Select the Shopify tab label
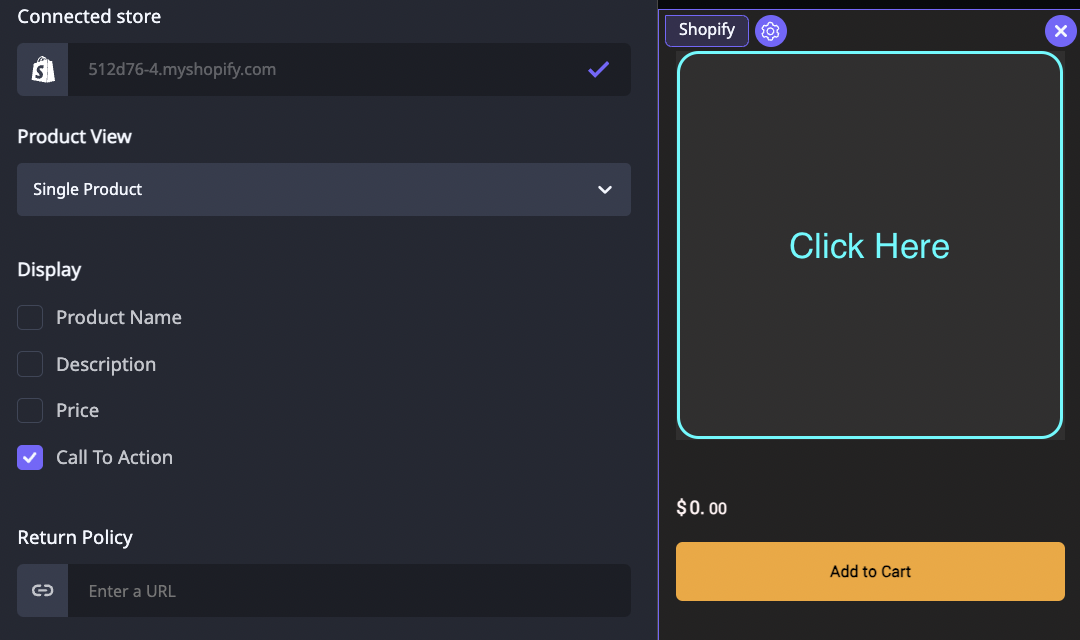Screen dimensions: 1080x640 [706, 31]
